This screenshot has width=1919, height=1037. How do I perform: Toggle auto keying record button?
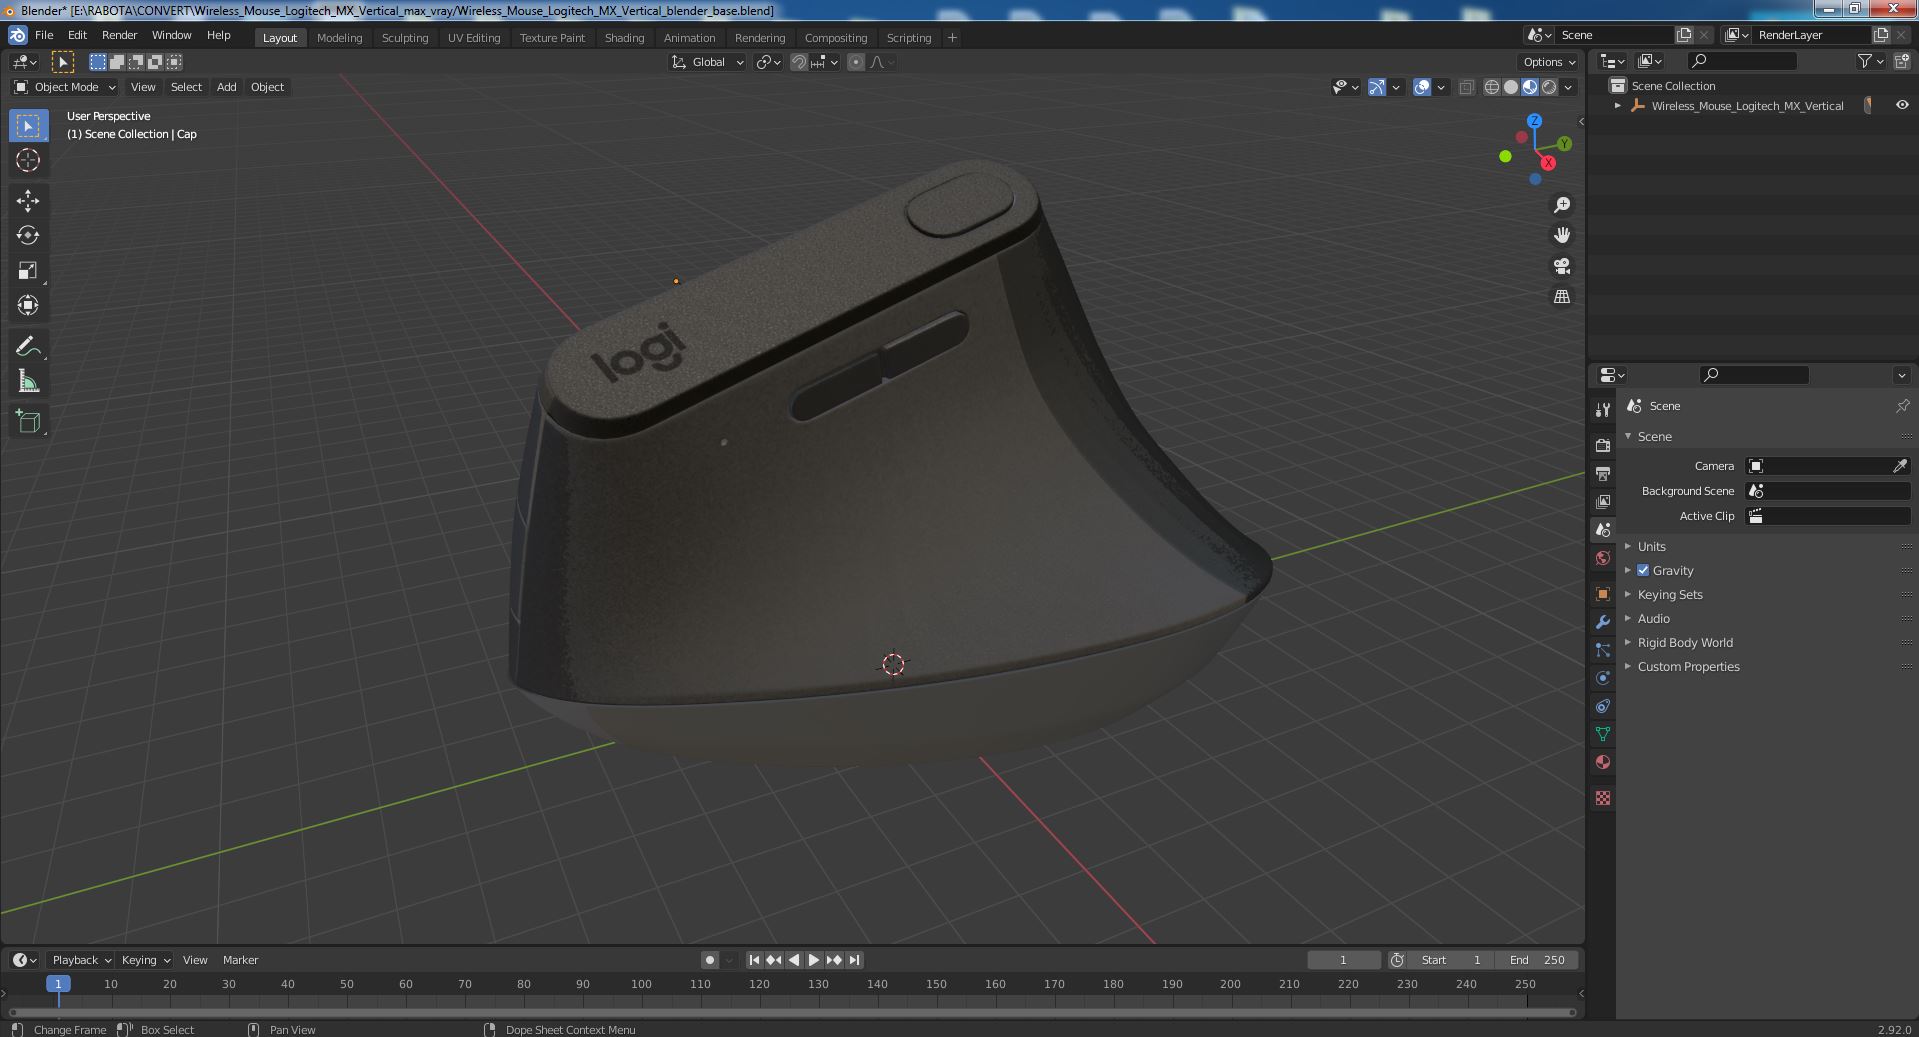pyautogui.click(x=709, y=960)
